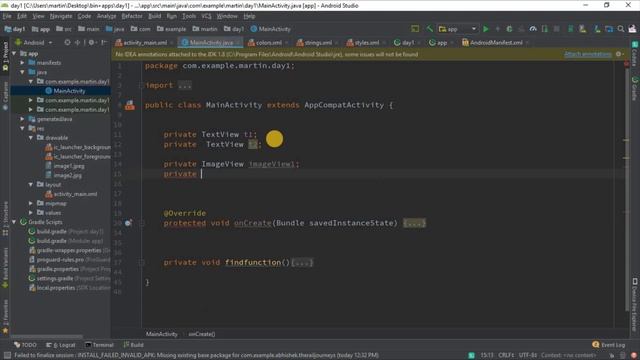Open the Gradle side panel
The width and height of the screenshot is (640, 360).
(x=635, y=88)
